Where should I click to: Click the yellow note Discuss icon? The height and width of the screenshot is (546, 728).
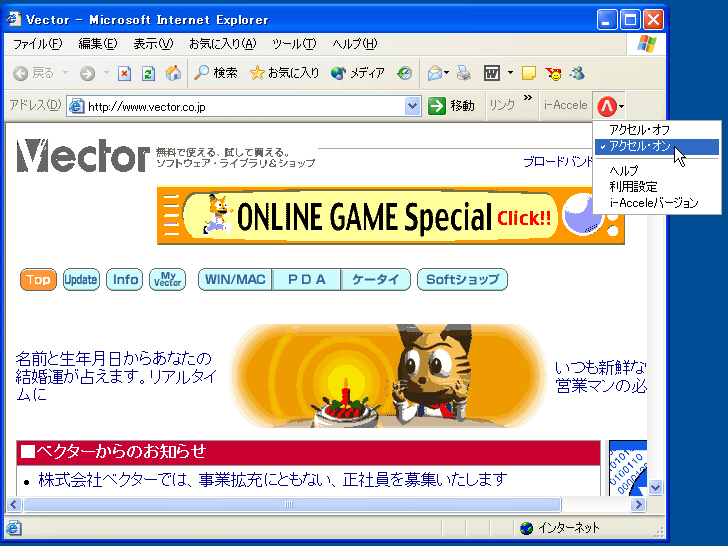(x=529, y=73)
